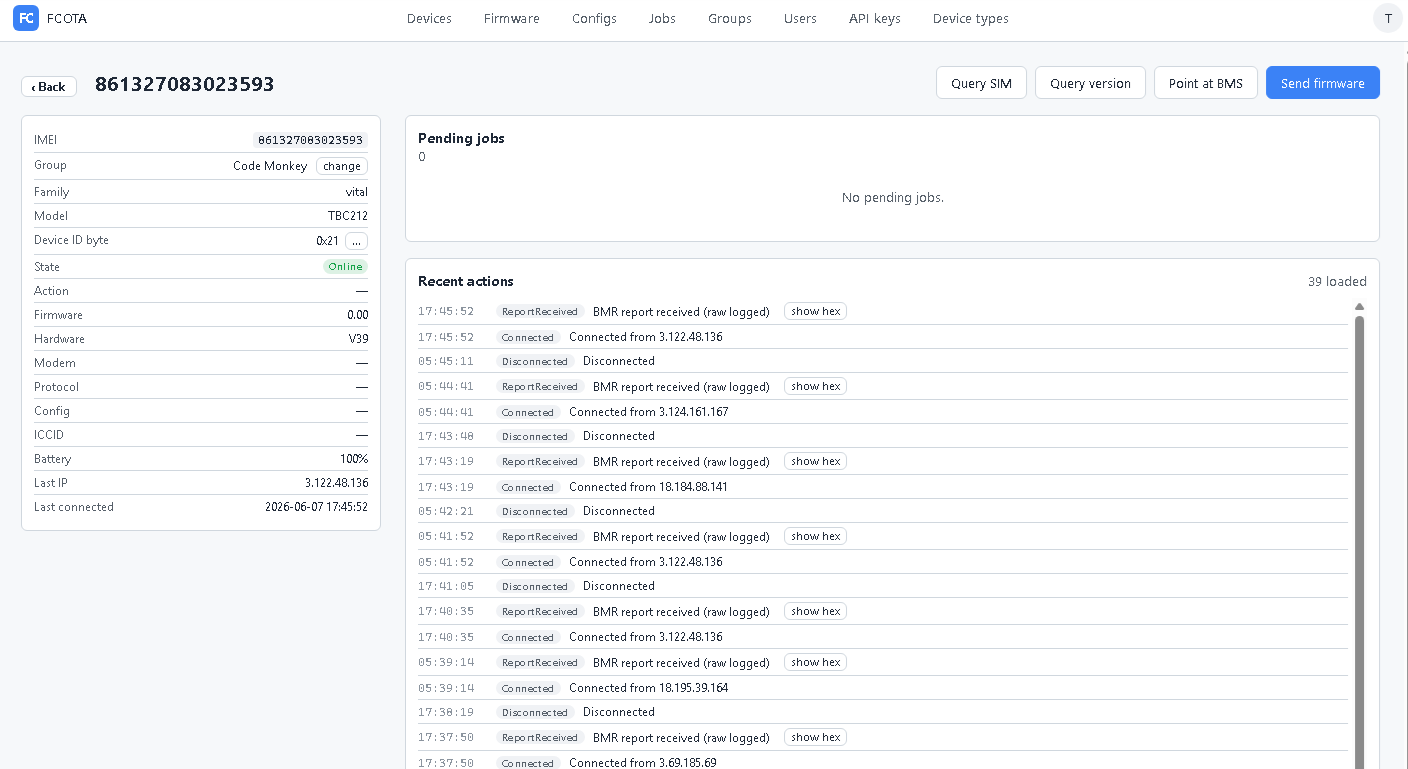This screenshot has height=769, width=1408.
Task: Open the Devices menu
Action: pyautogui.click(x=429, y=18)
